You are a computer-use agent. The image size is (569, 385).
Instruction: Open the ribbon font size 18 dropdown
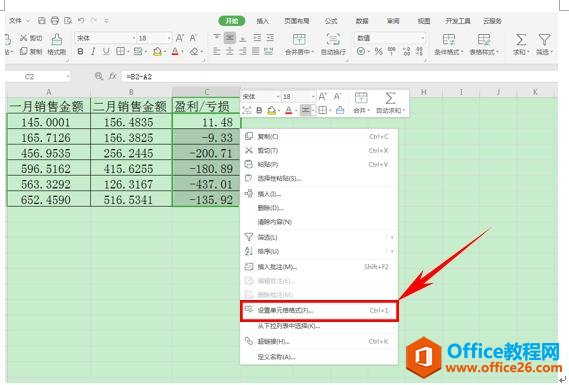(169, 38)
